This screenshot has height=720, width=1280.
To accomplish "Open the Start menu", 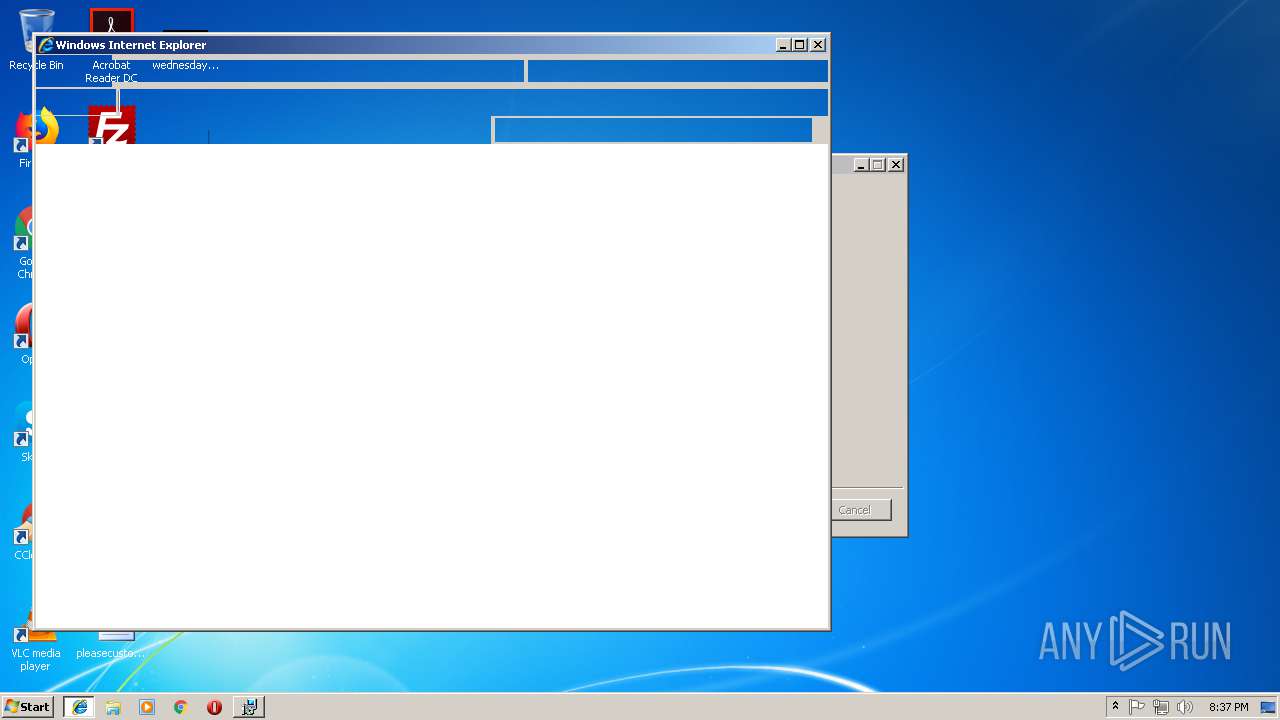I will [27, 707].
